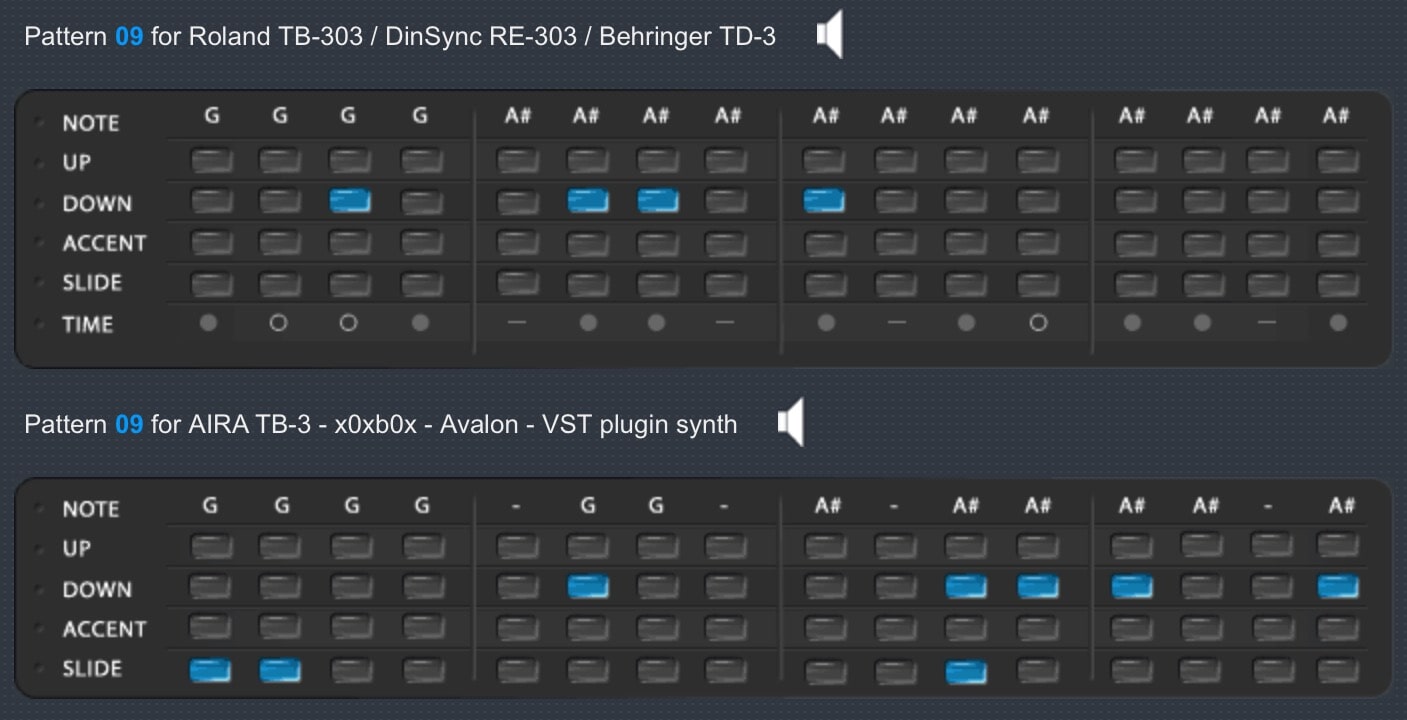
Task: Click the UP row label in the TB-3 pattern
Action: tap(77, 548)
